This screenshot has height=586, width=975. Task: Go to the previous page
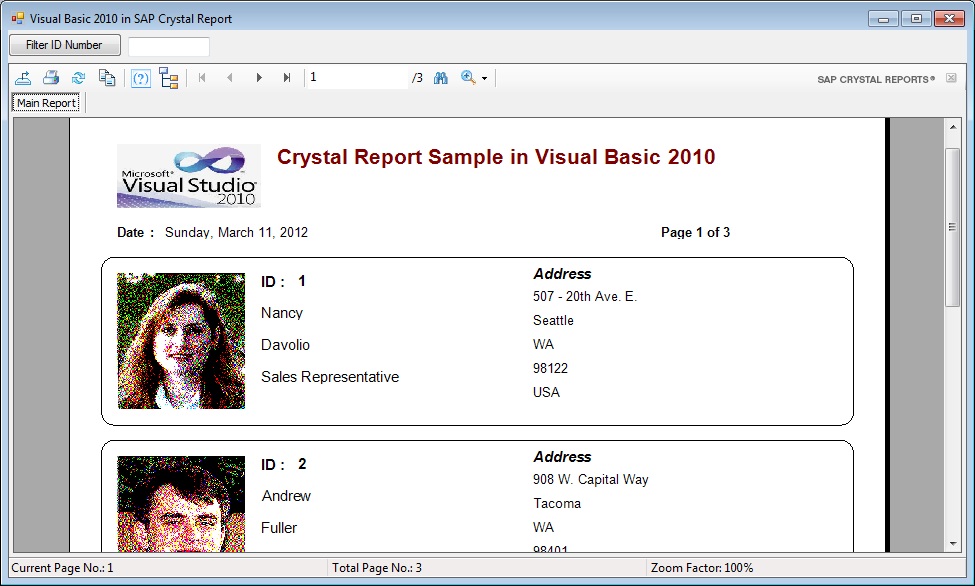coord(230,78)
